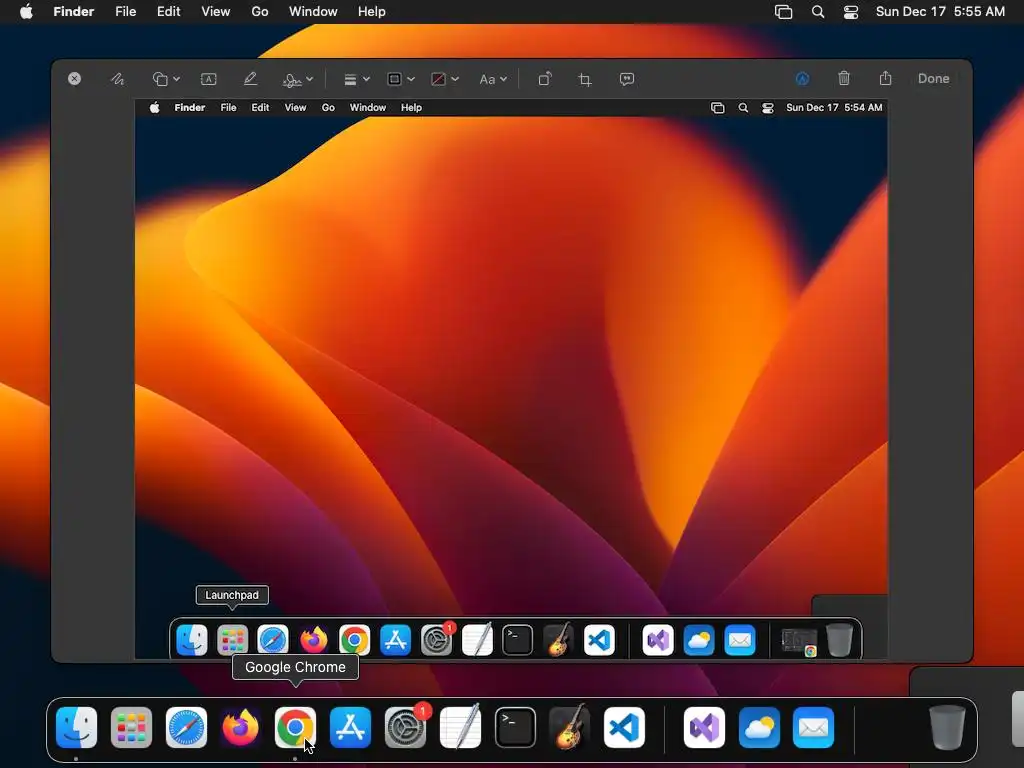Click the "Sun Dec 17 5:55 AM" clock
Image resolution: width=1024 pixels, height=768 pixels.
point(940,12)
